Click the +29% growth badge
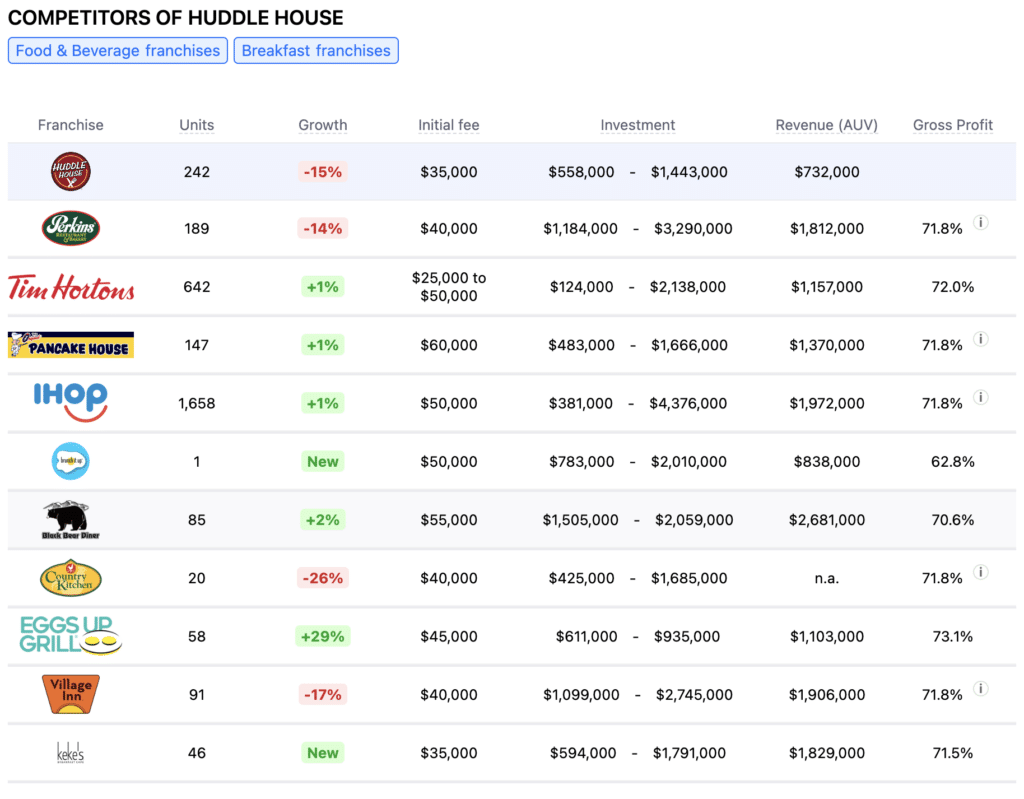The image size is (1024, 799). 323,636
